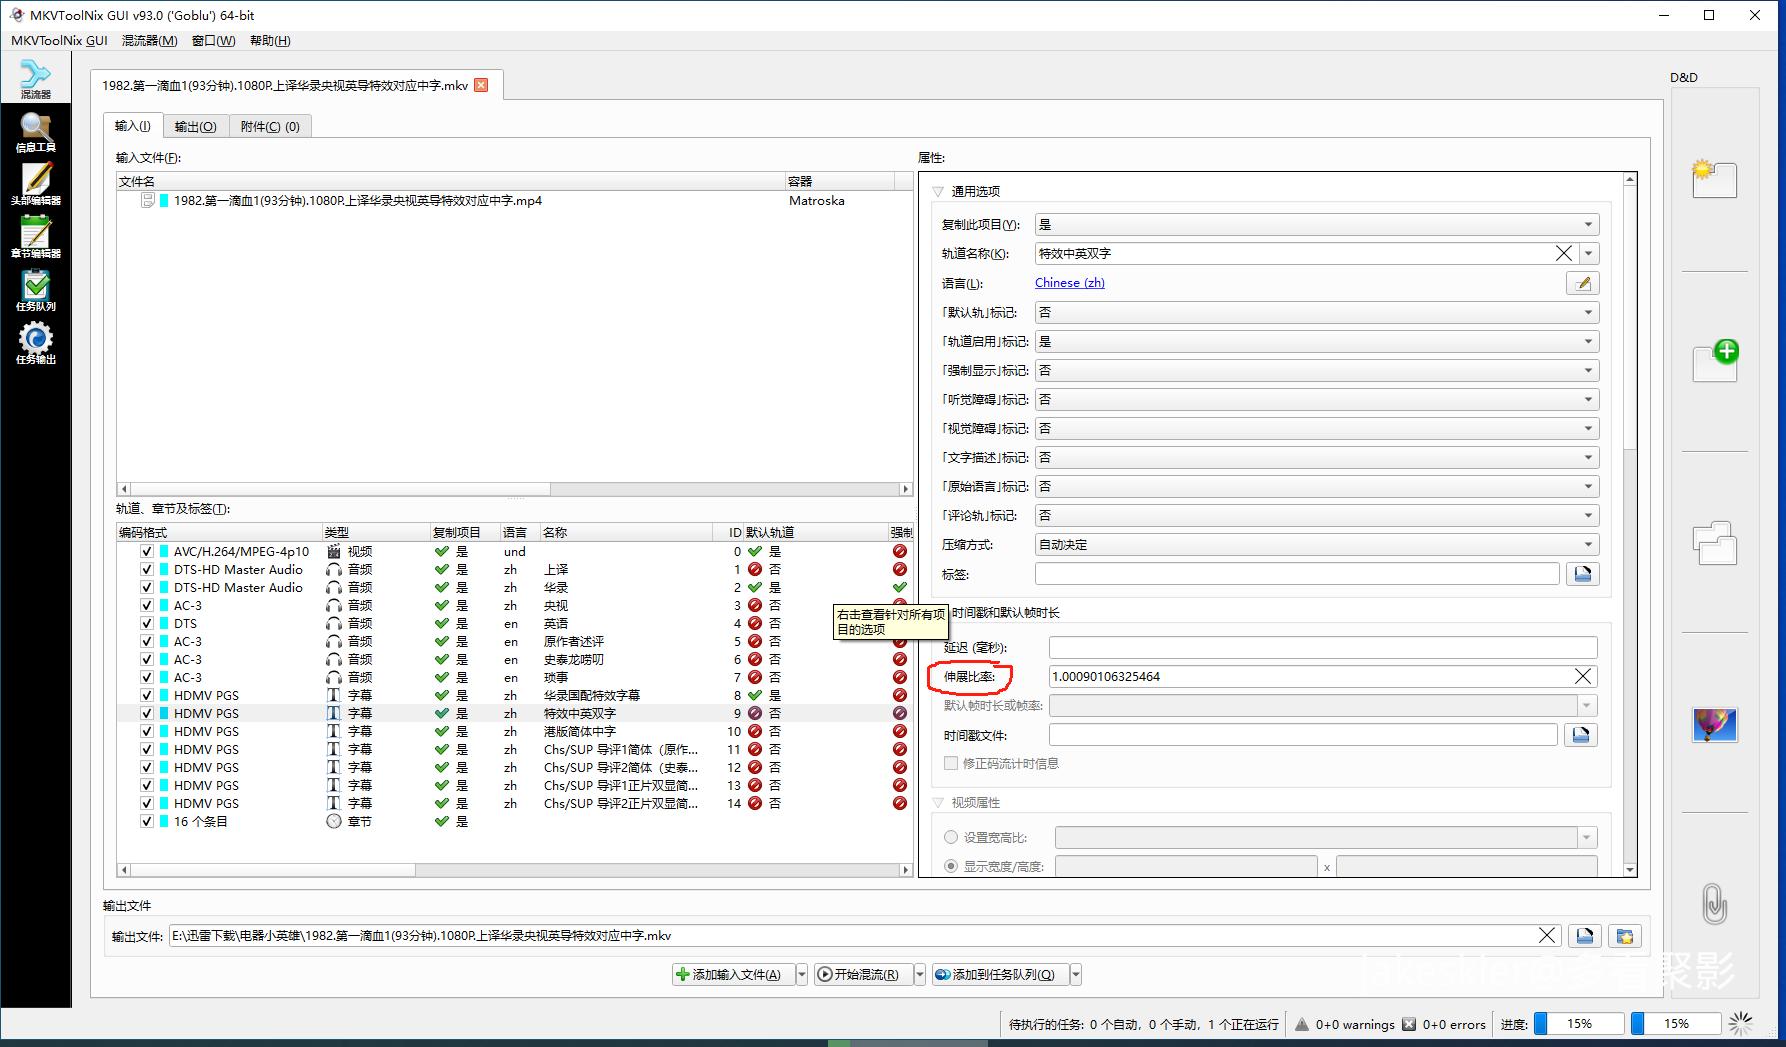The width and height of the screenshot is (1786, 1047).
Task: Open the 章节编辑器 chapter editor
Action: point(36,237)
